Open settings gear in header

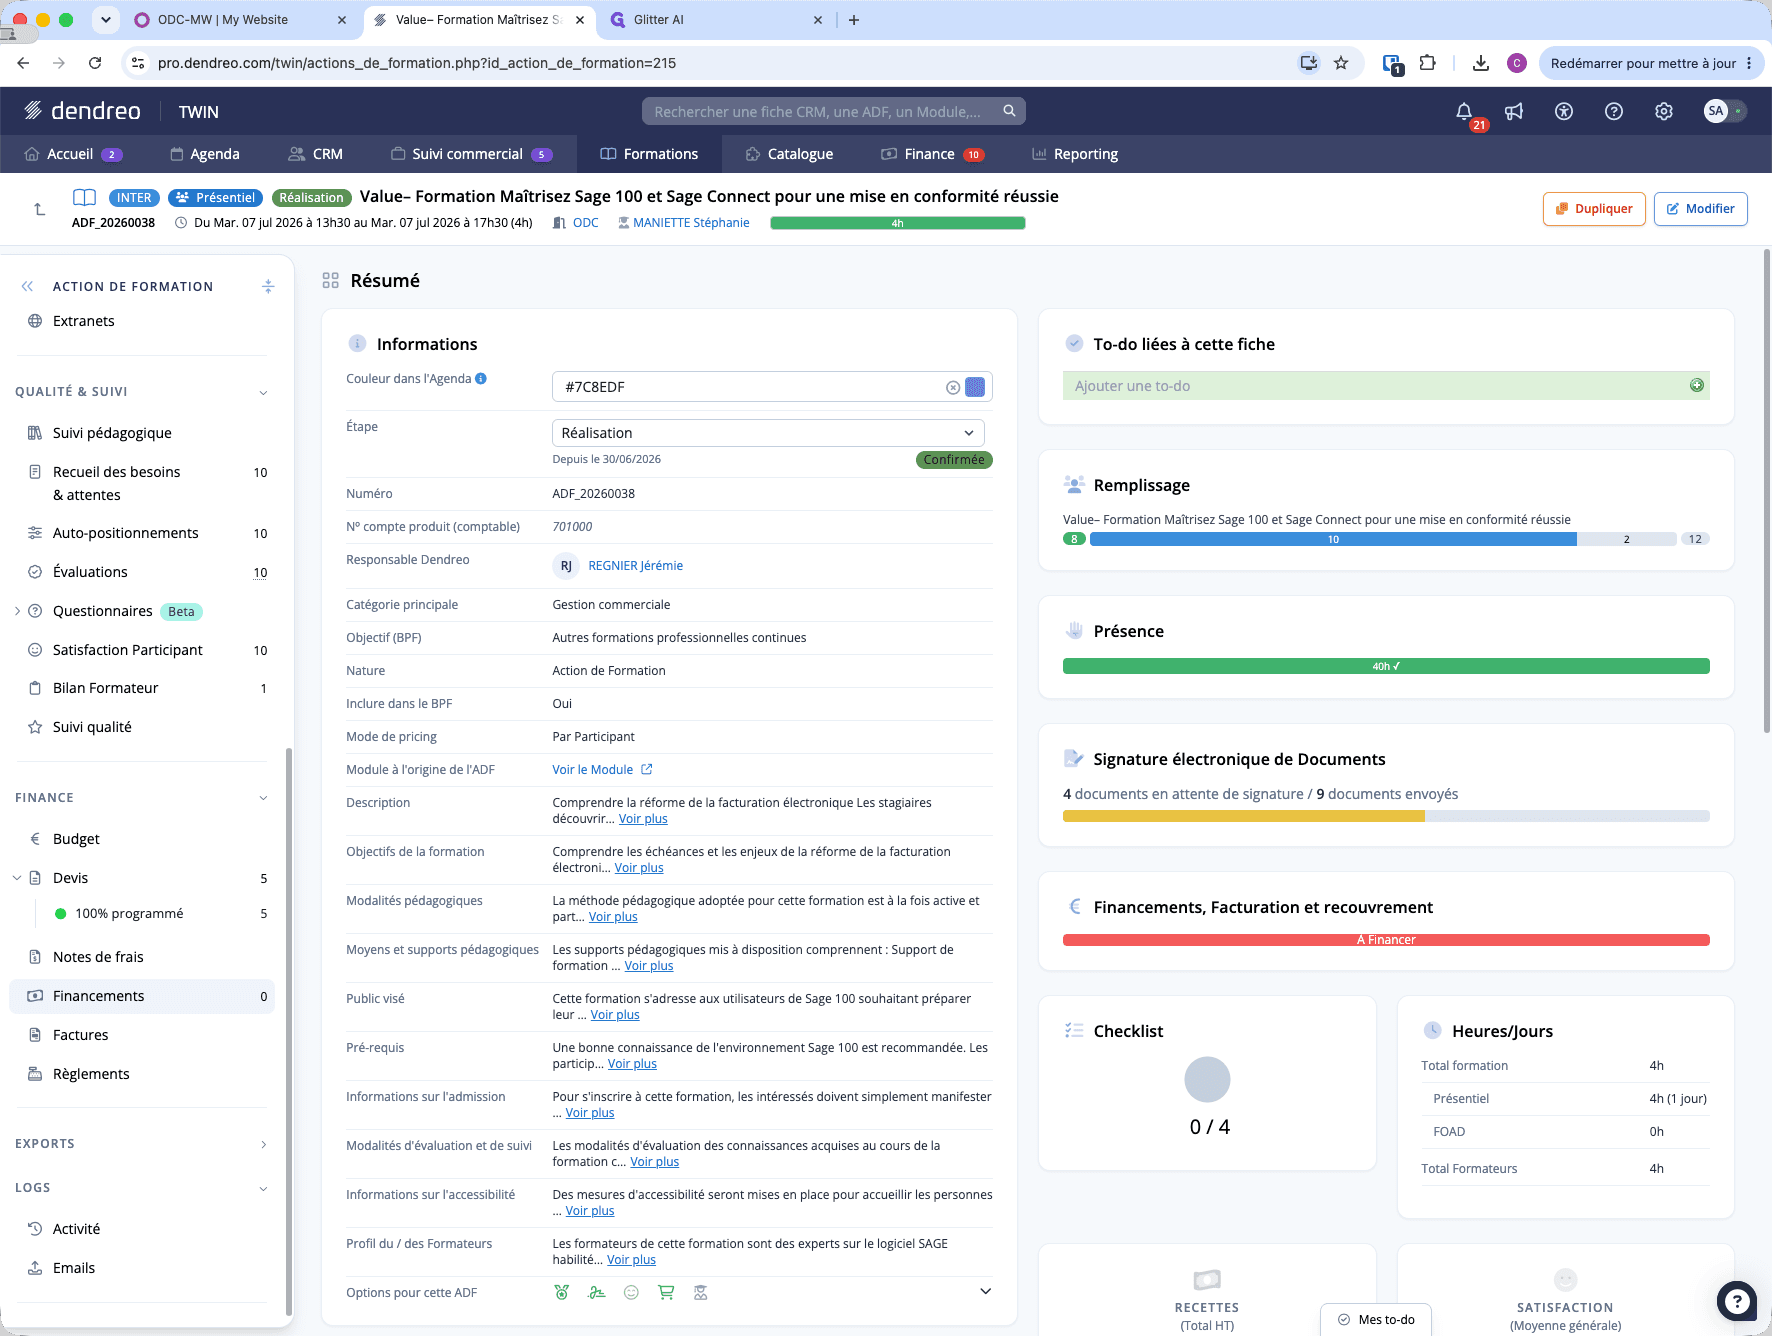coord(1664,112)
